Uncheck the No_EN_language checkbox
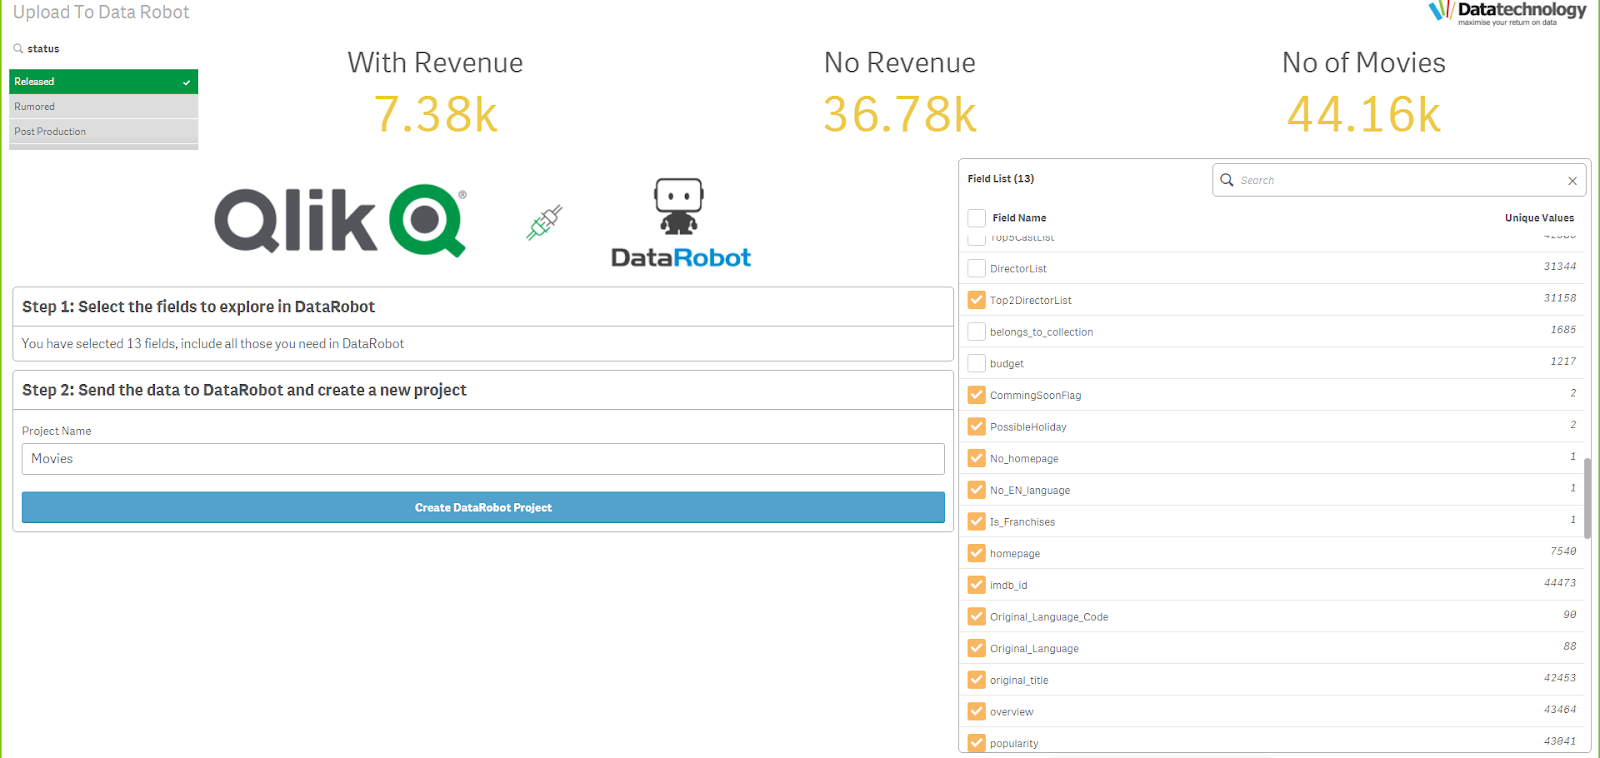 977,490
